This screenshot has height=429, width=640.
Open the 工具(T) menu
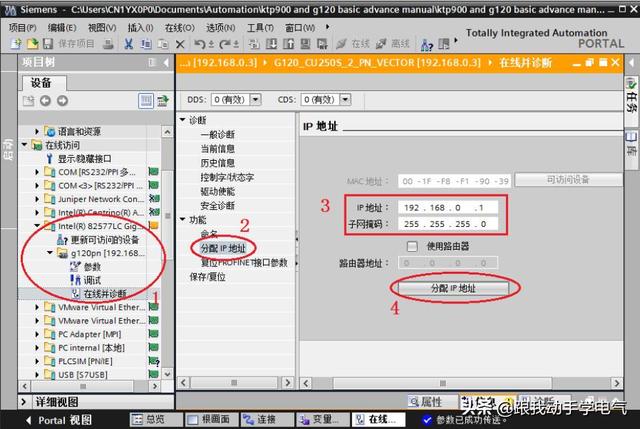(x=260, y=27)
